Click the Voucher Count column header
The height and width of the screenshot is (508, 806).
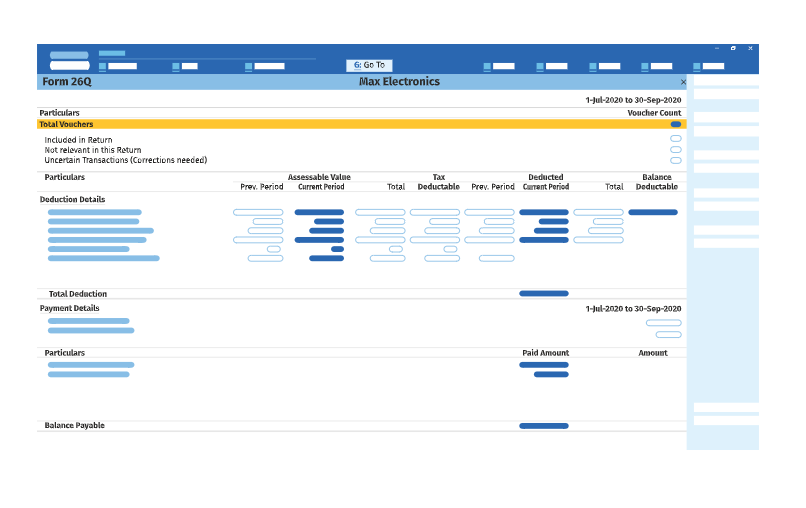(654, 113)
